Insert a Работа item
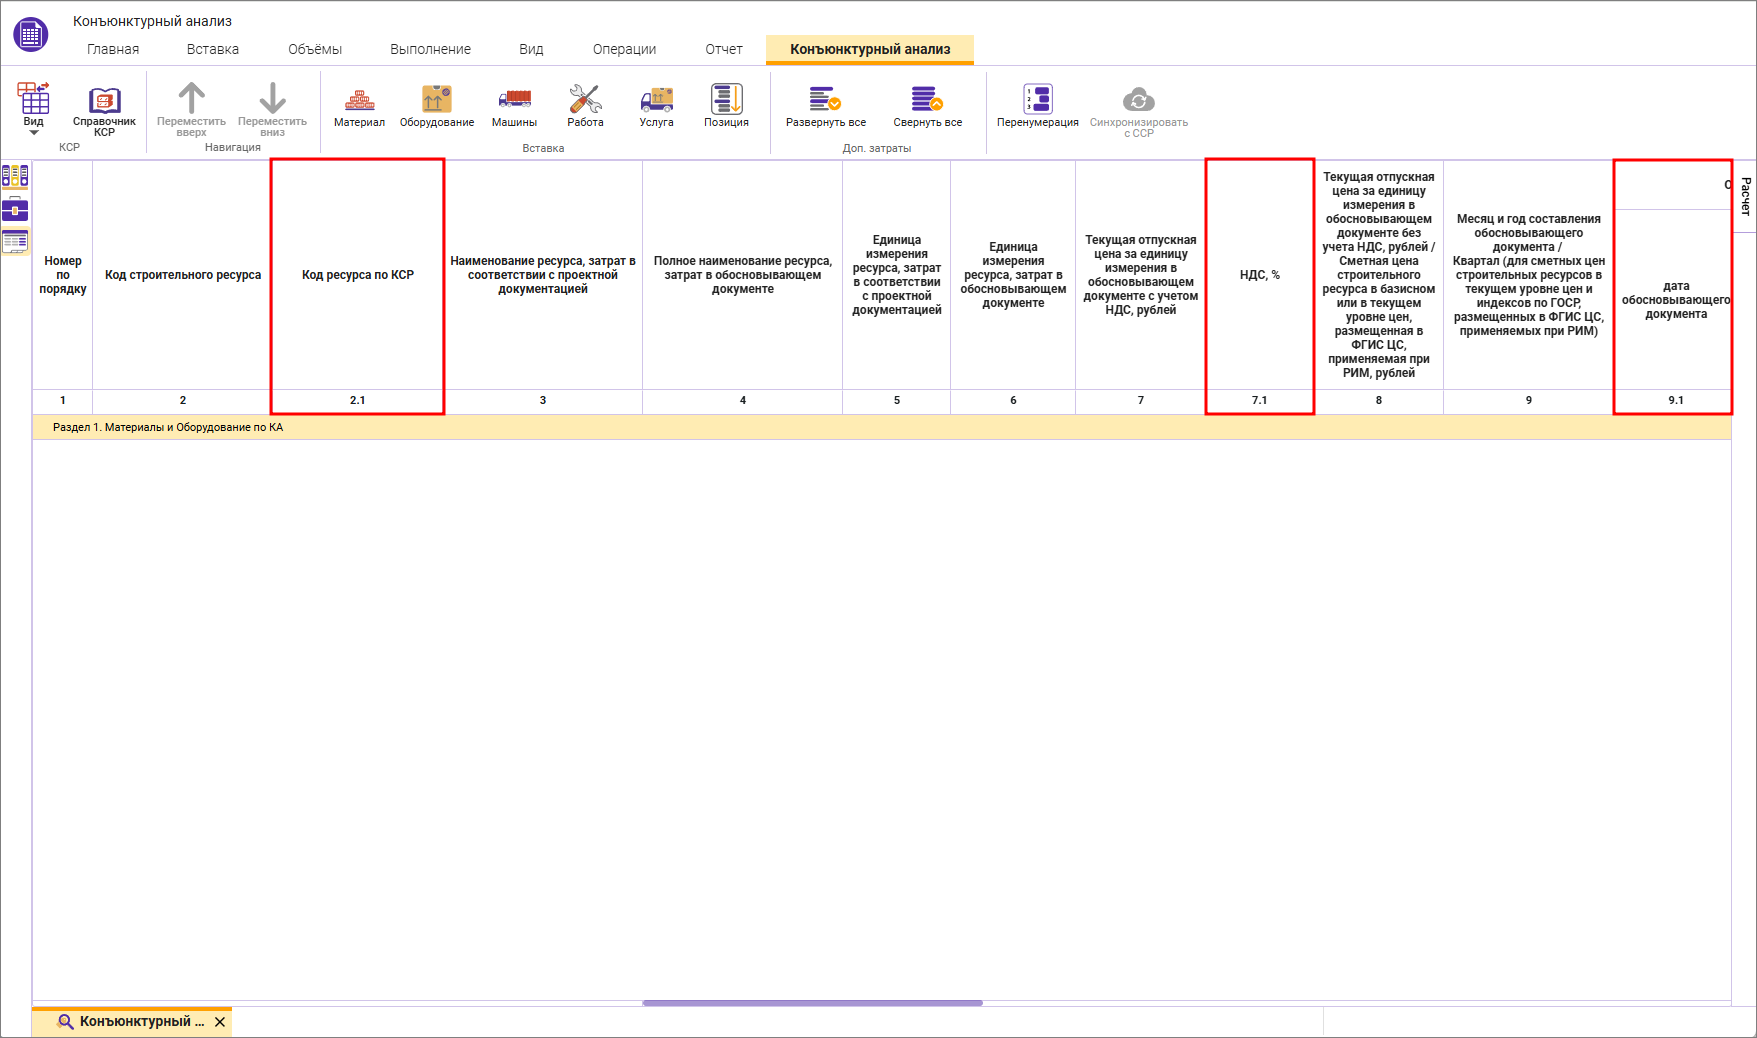1757x1038 pixels. (x=585, y=107)
